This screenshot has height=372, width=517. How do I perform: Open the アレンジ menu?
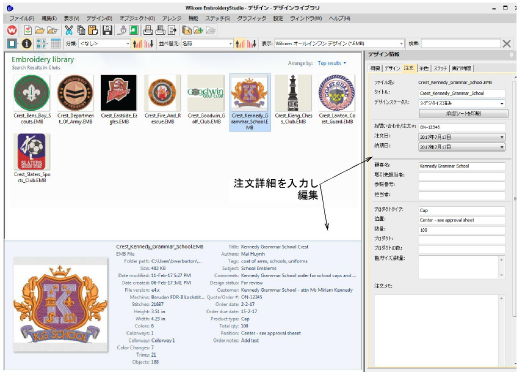tap(172, 18)
